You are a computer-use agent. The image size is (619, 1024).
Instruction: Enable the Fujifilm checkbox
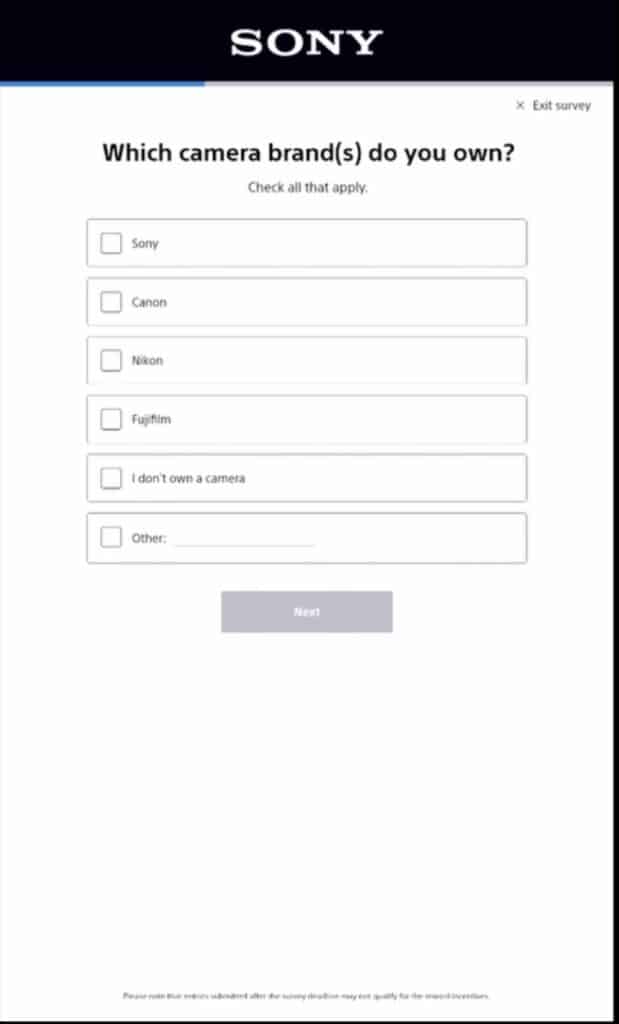[111, 419]
